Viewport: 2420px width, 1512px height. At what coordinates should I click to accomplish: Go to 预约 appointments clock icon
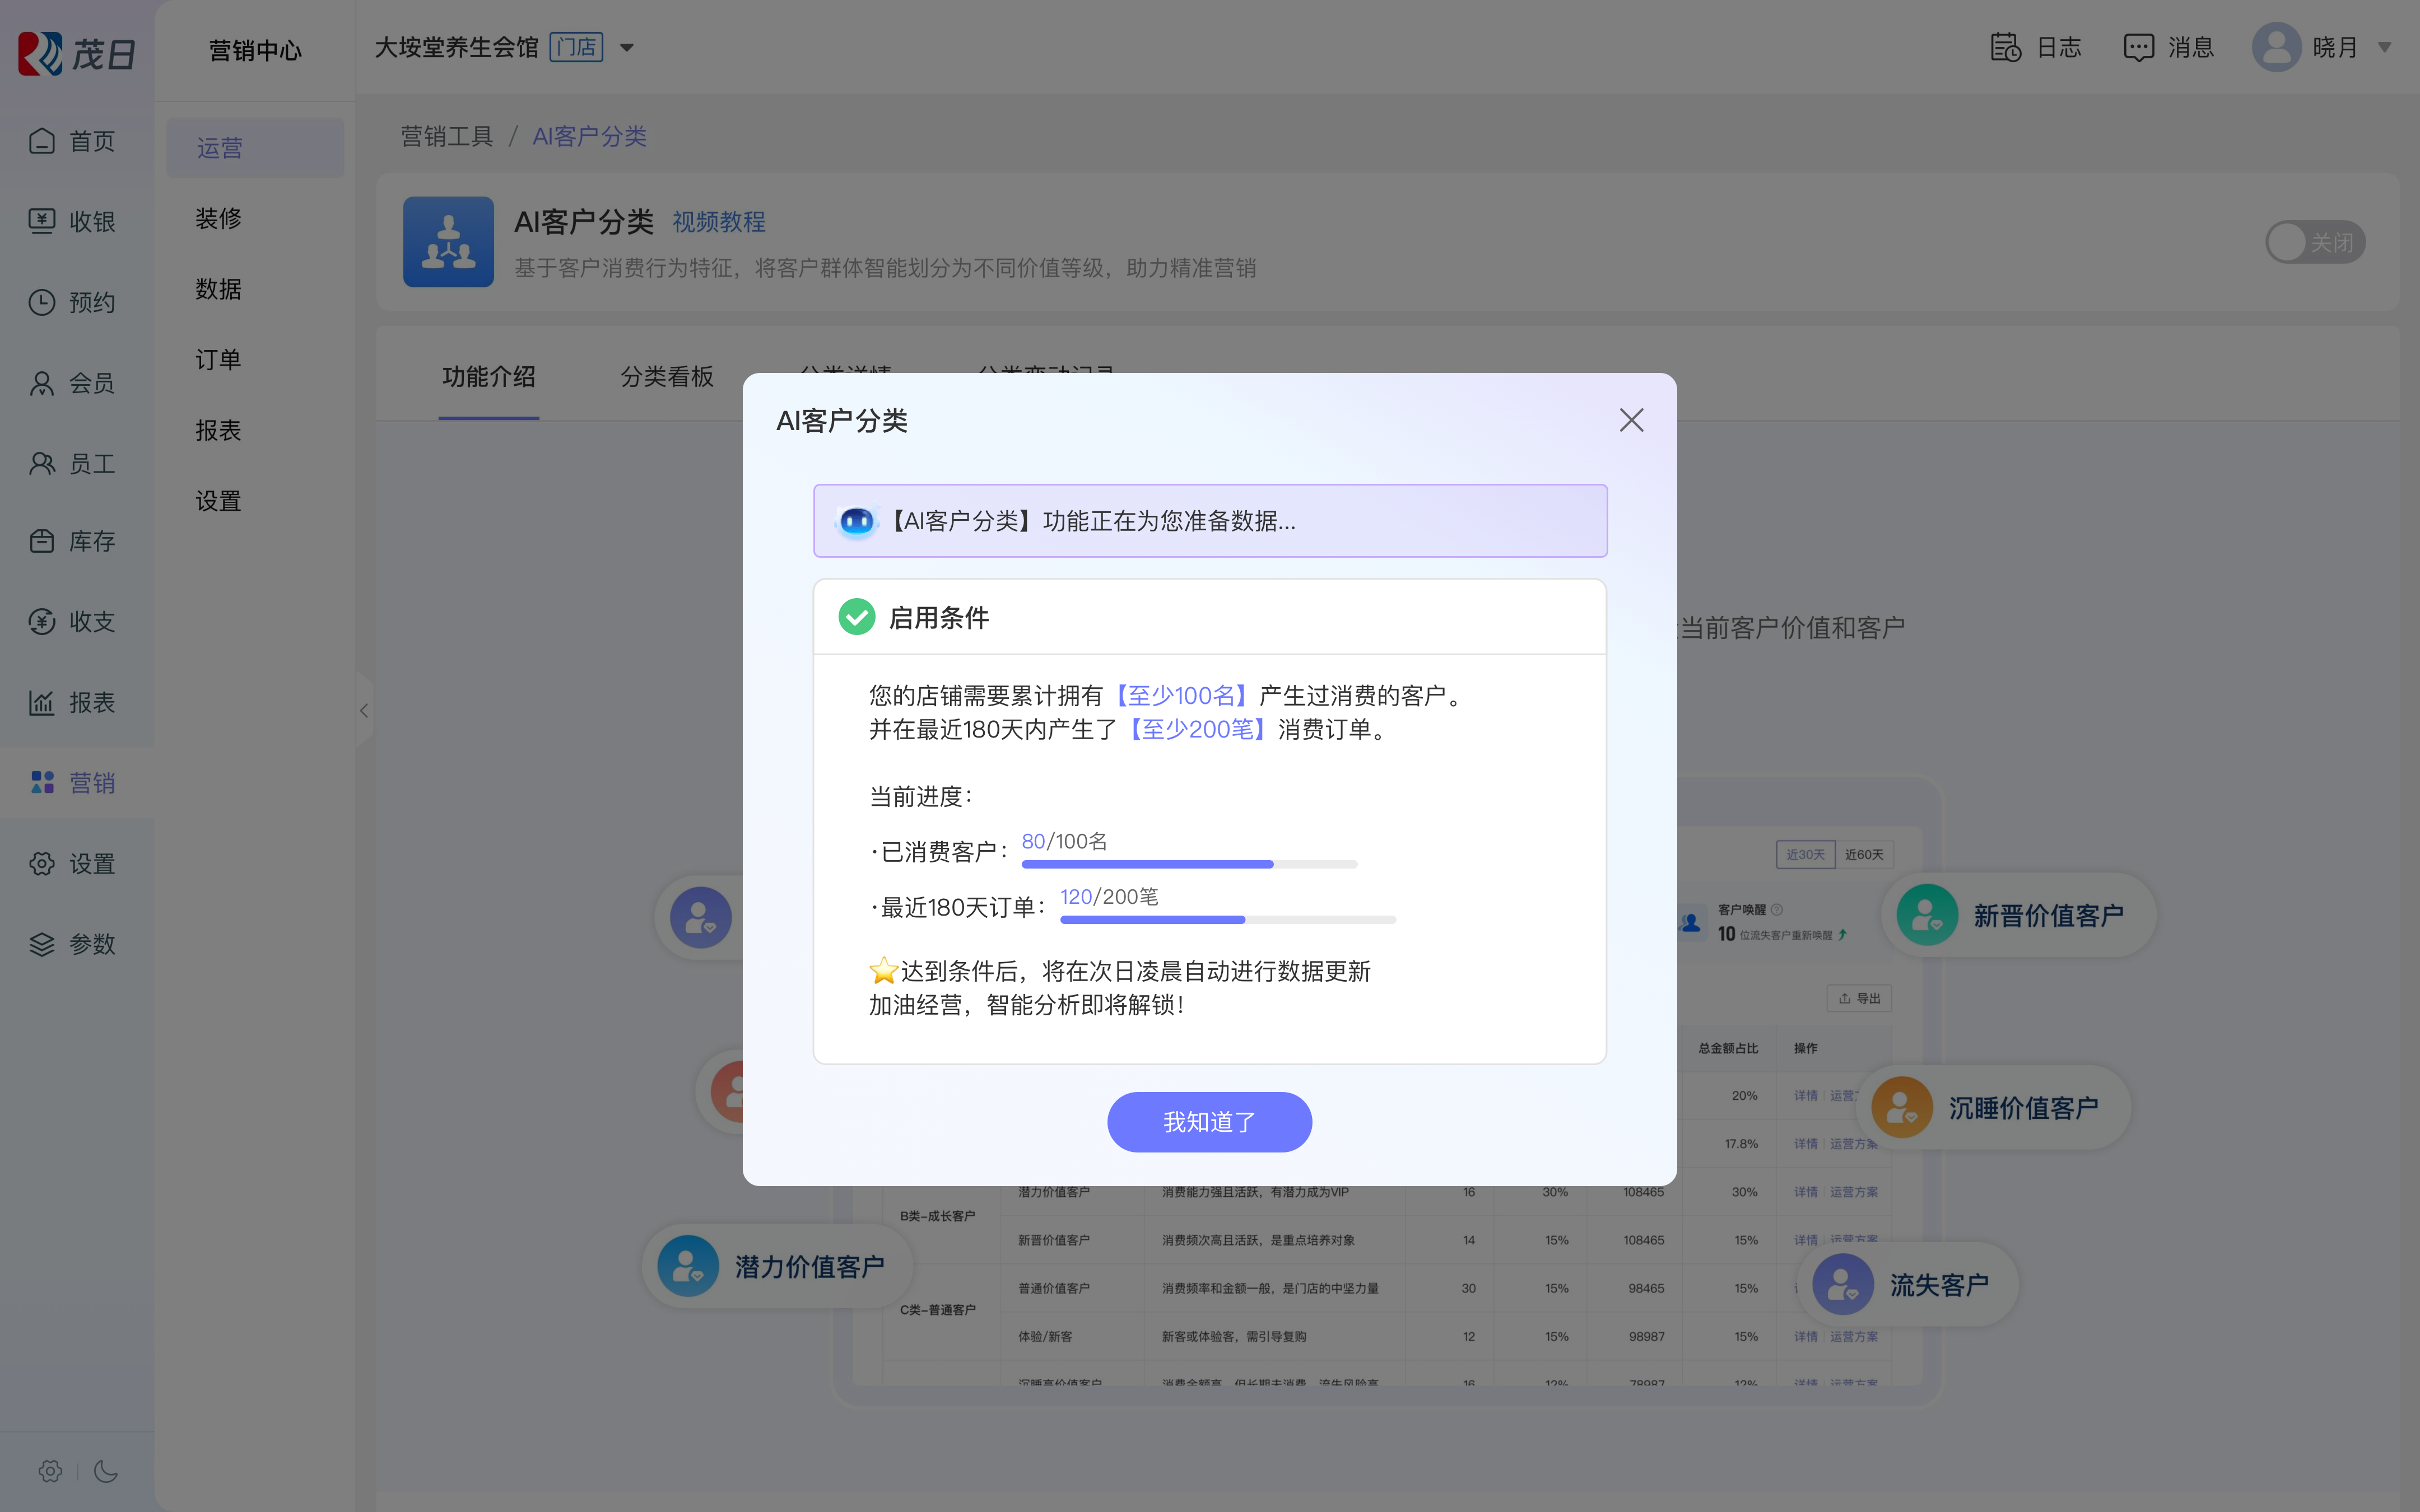tap(42, 302)
